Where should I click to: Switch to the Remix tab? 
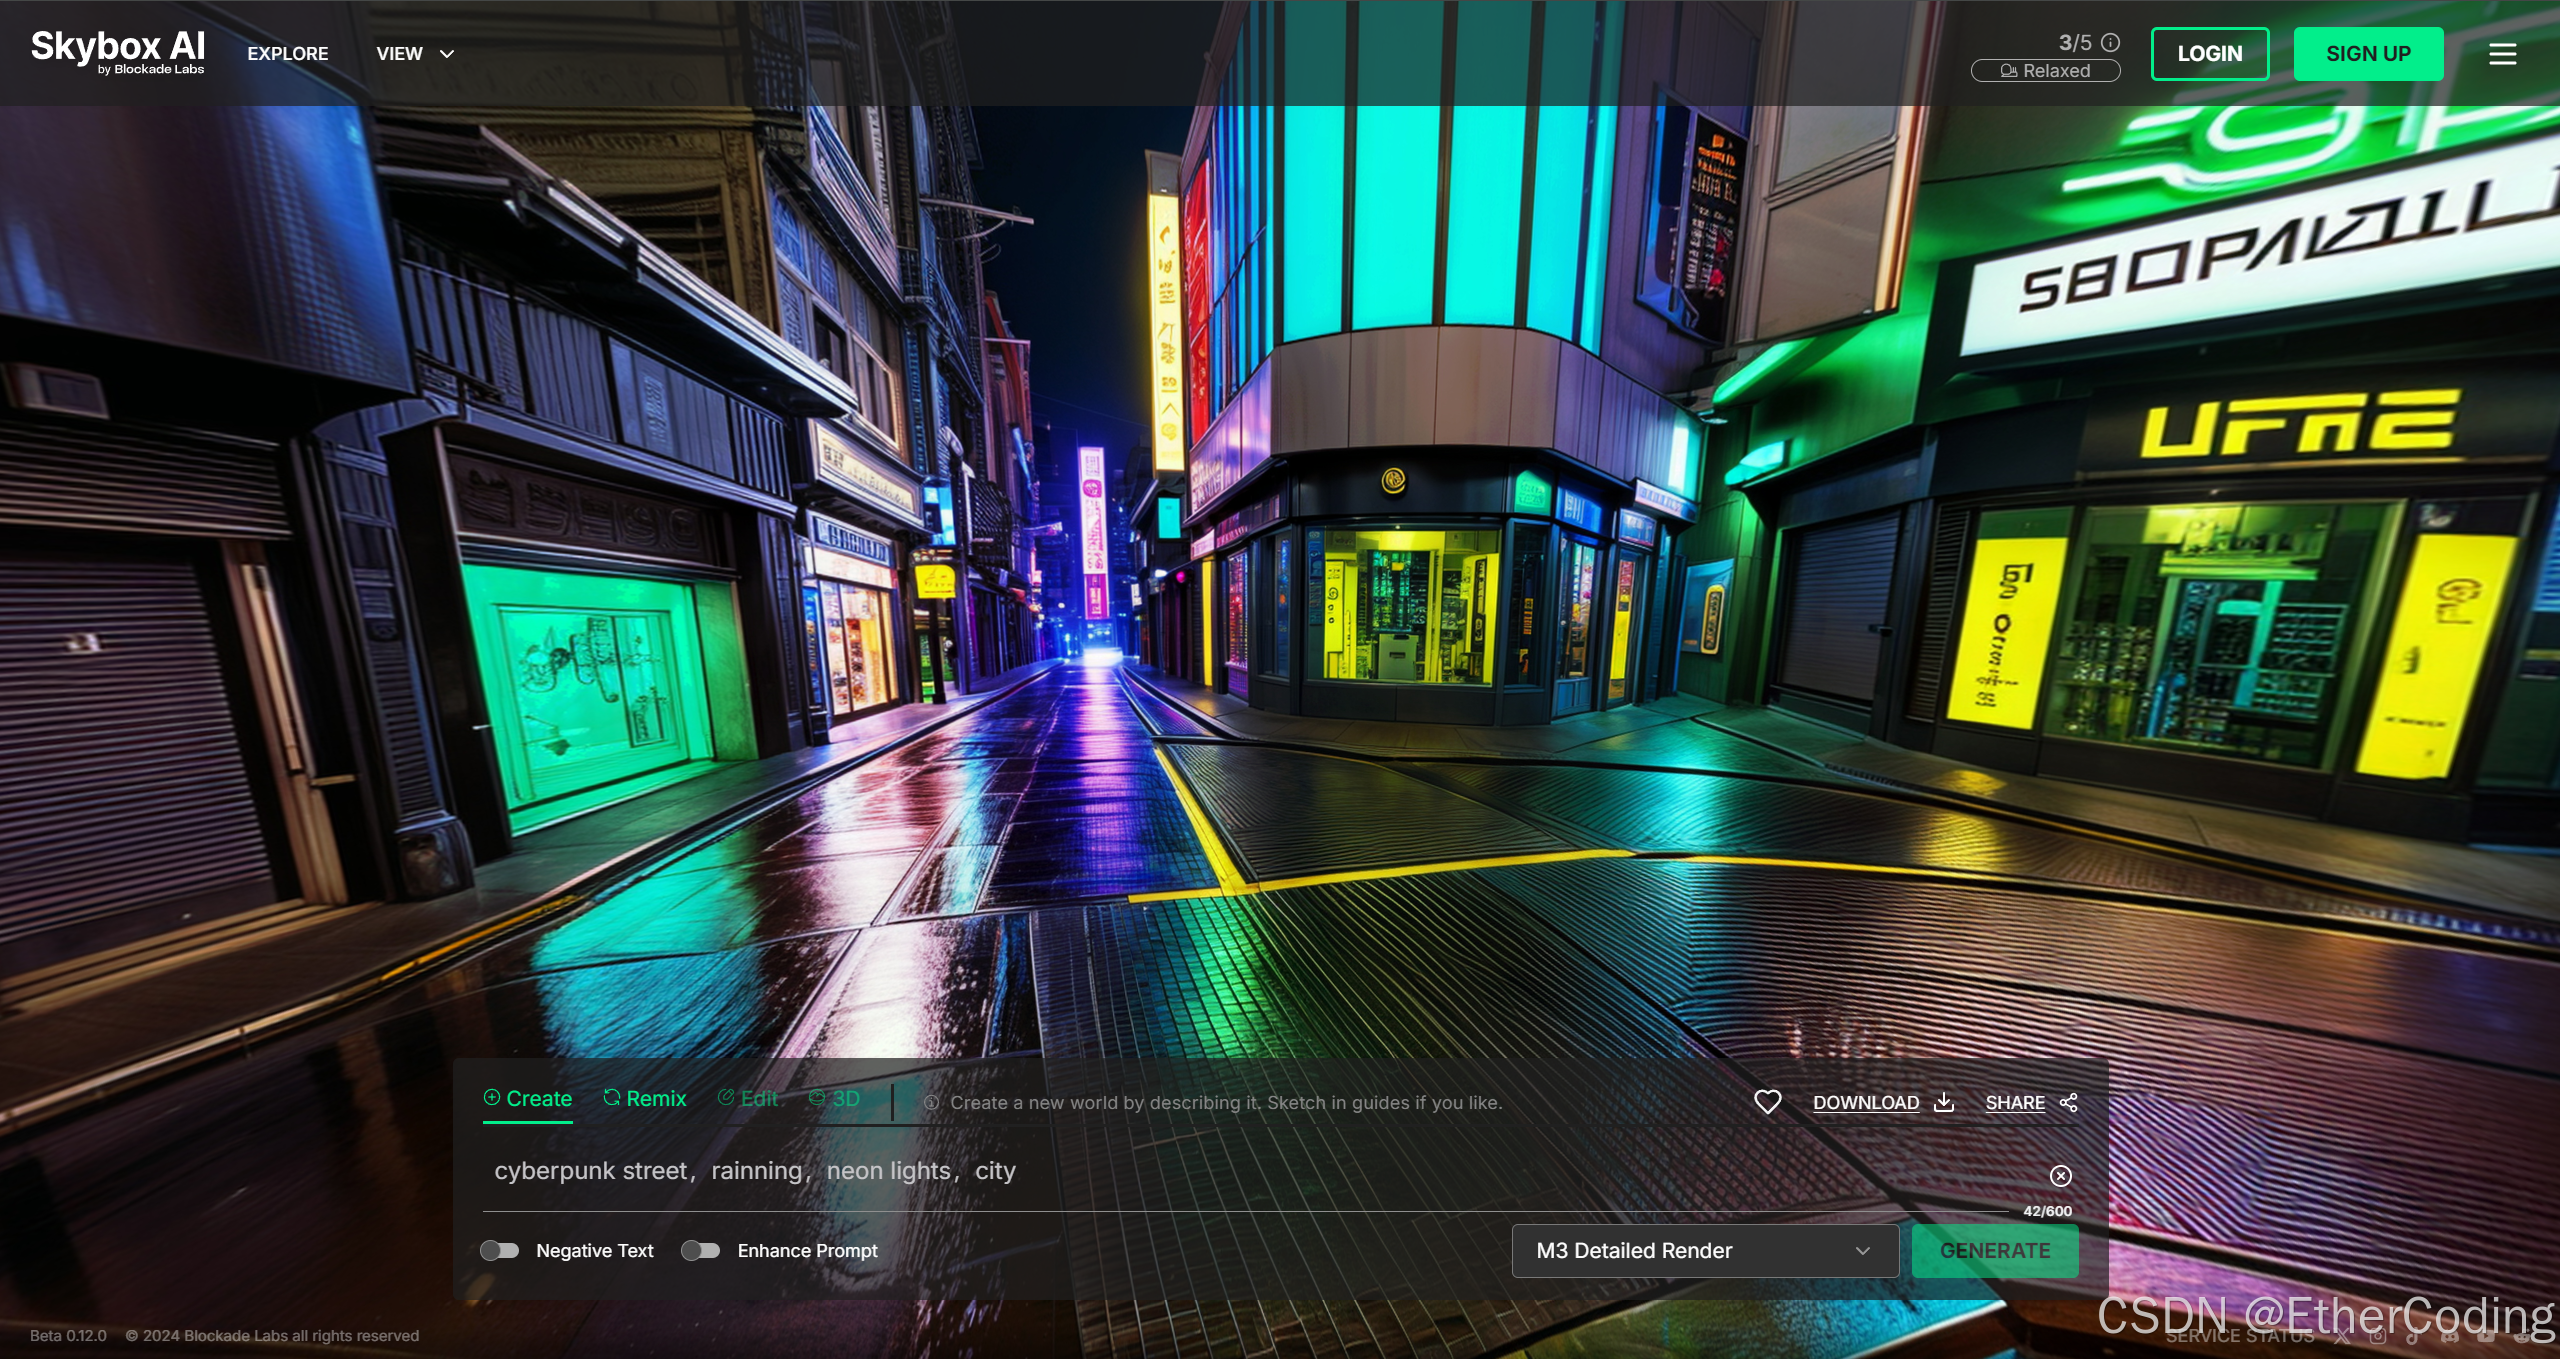coord(645,1098)
